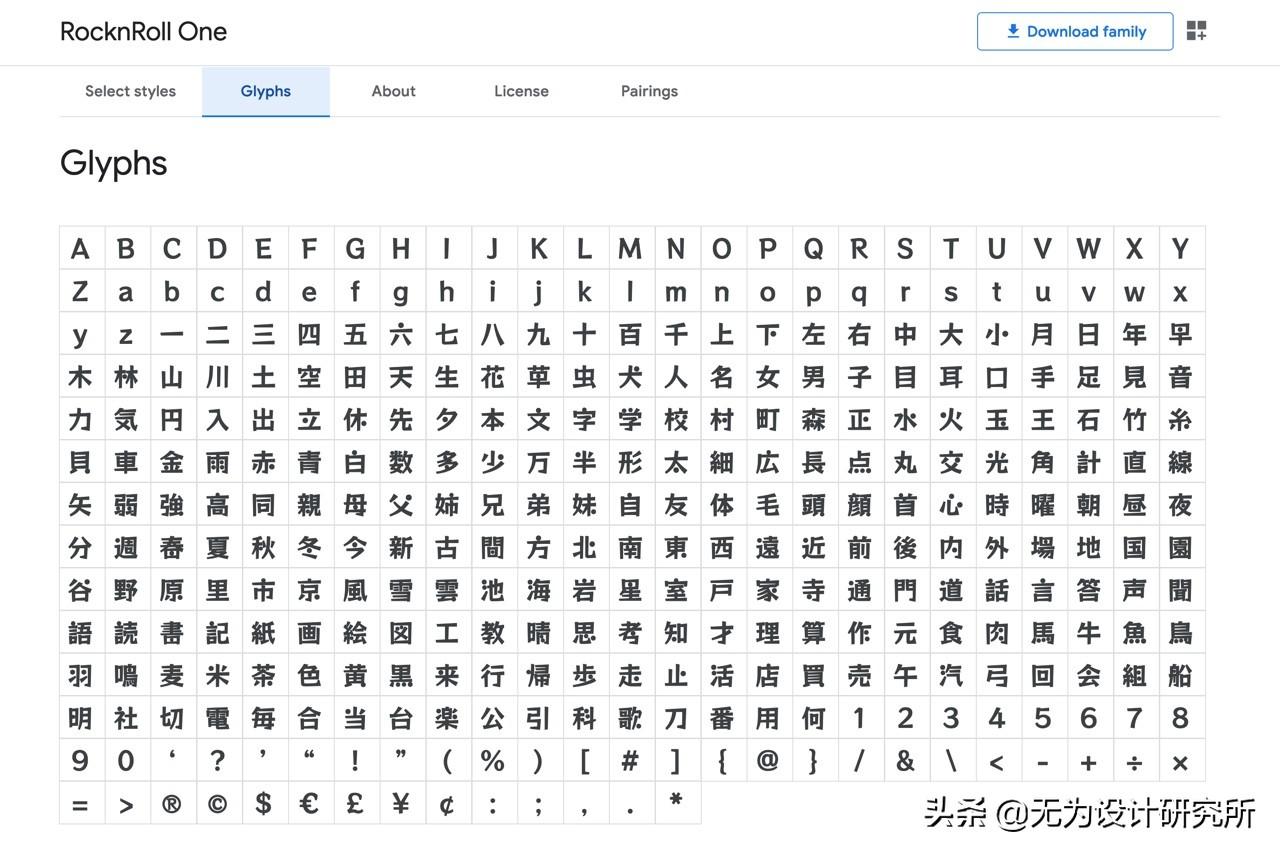Select the kanji 曜 glyph
Screen dimensions: 1280x854
[1043, 505]
